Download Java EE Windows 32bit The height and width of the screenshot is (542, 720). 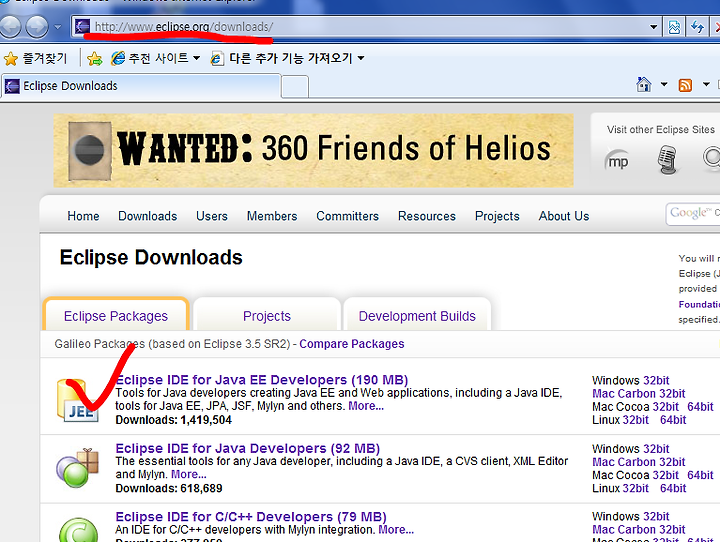656,380
